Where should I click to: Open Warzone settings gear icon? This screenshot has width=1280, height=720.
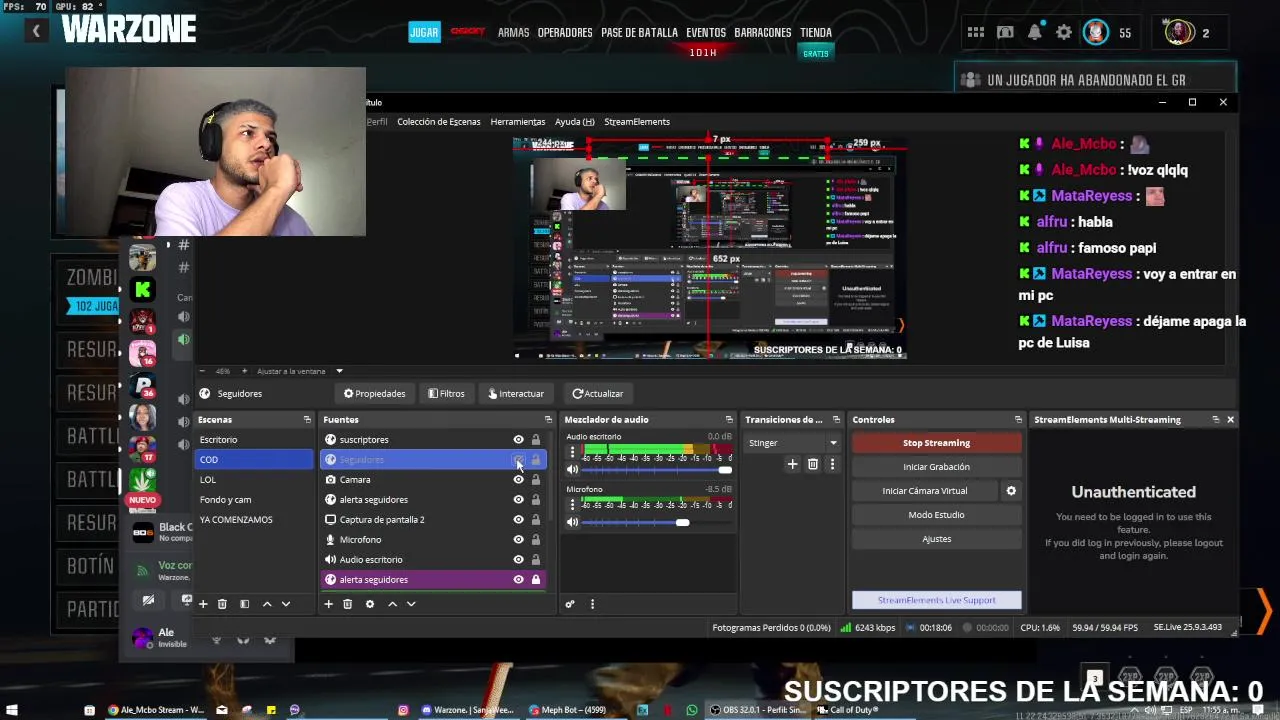tap(1064, 33)
